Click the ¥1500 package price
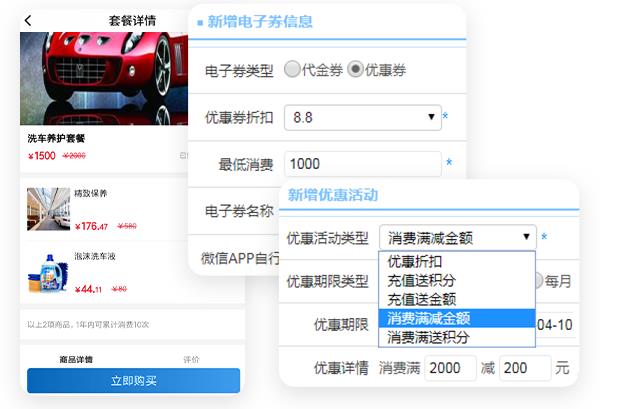This screenshot has height=409, width=621. 42,156
